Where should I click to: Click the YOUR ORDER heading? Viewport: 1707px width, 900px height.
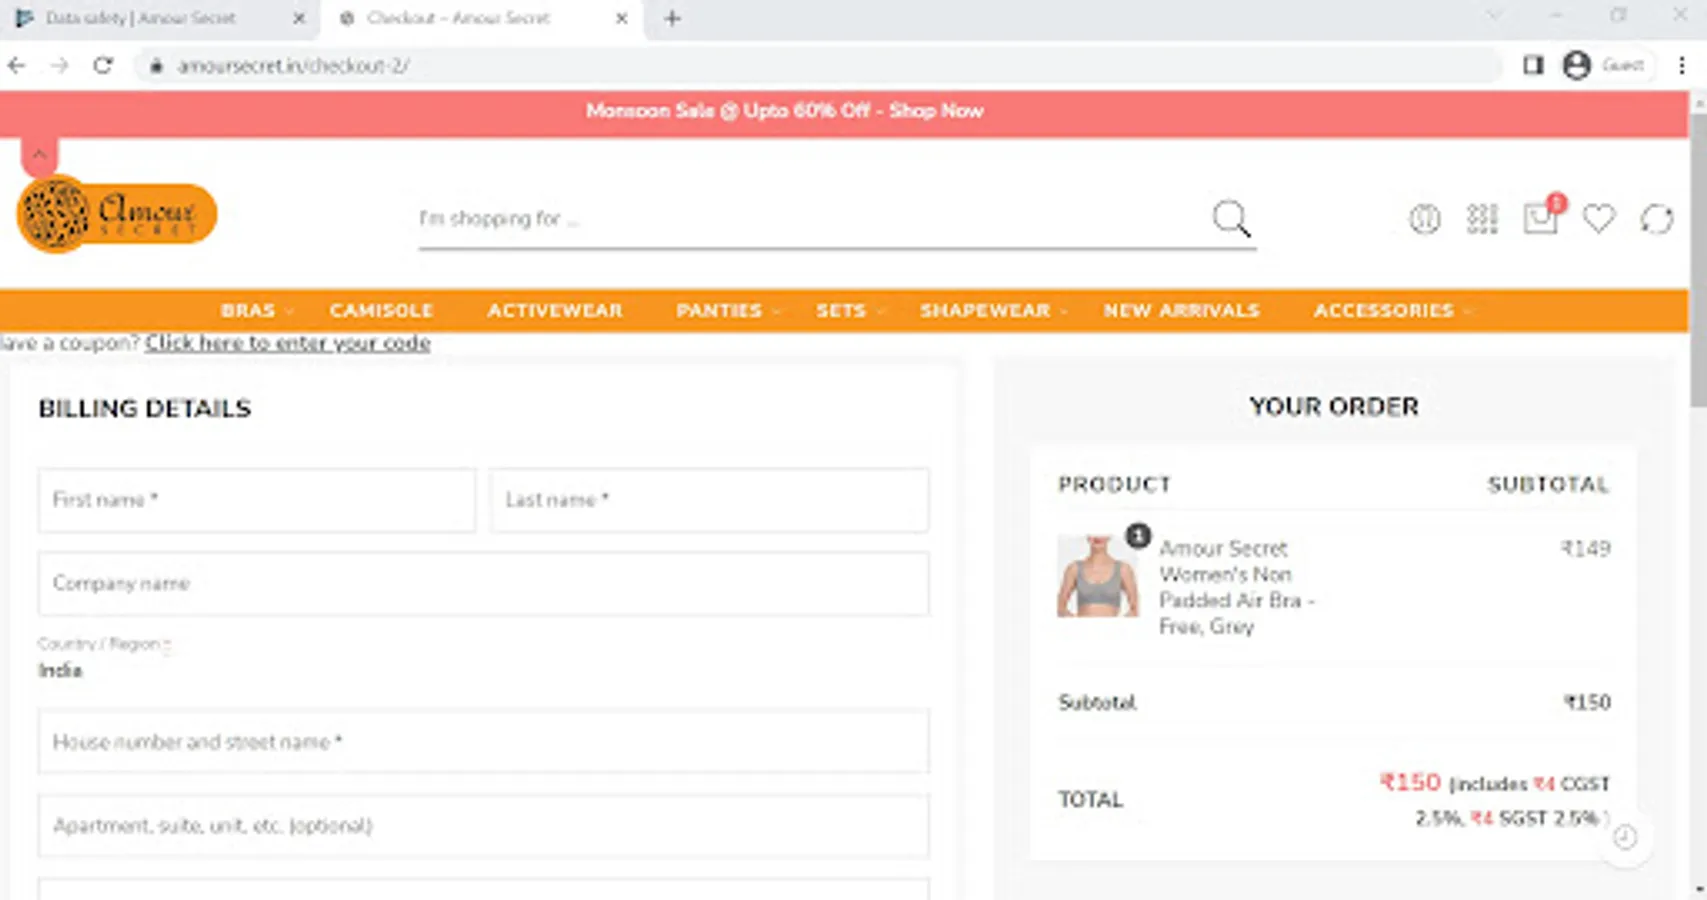pyautogui.click(x=1334, y=407)
